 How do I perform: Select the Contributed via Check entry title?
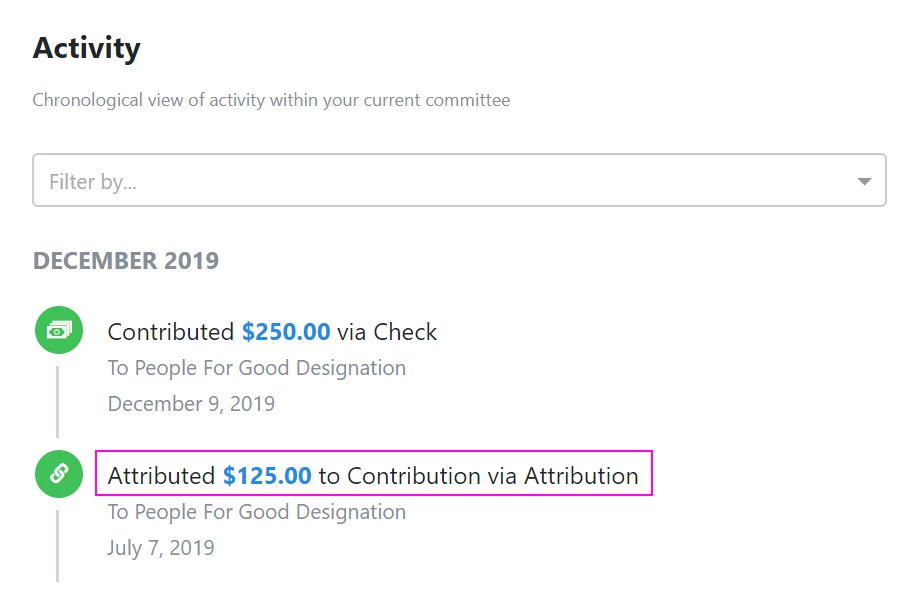click(x=272, y=332)
